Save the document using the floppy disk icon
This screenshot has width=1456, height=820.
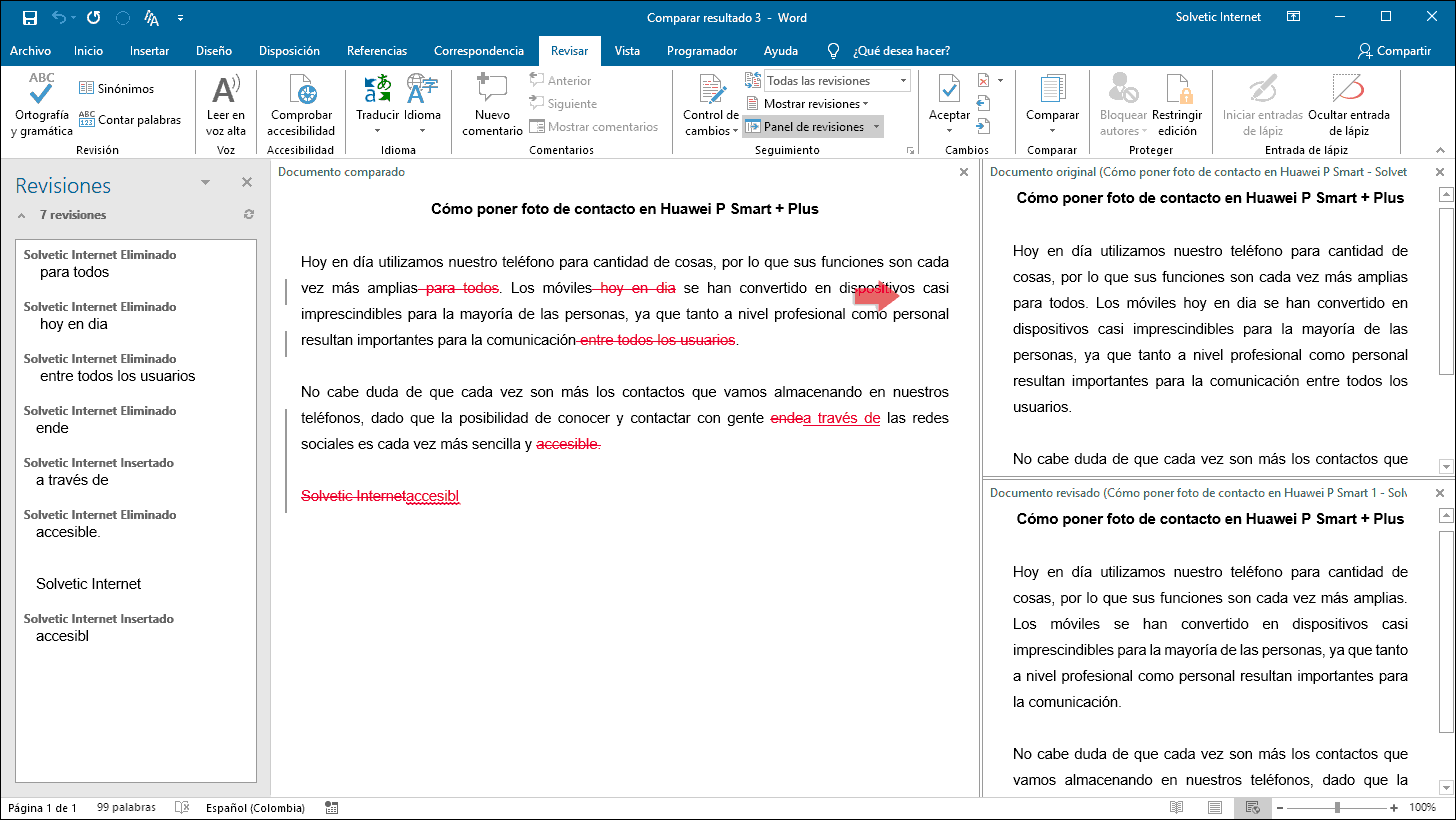(29, 17)
